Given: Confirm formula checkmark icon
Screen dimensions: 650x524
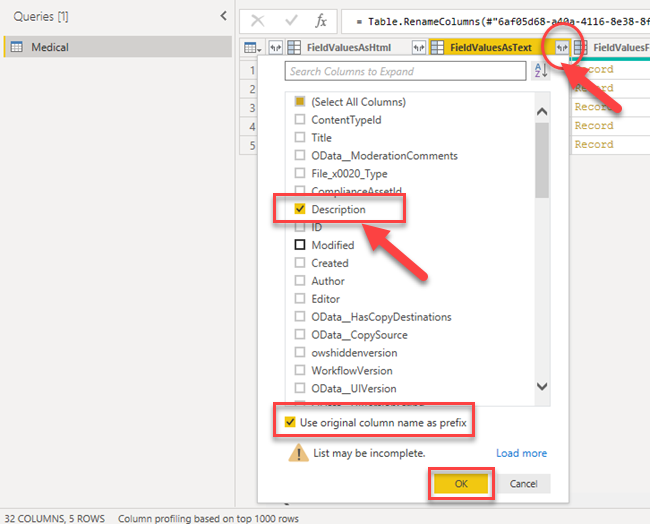Looking at the screenshot, I should (291, 20).
